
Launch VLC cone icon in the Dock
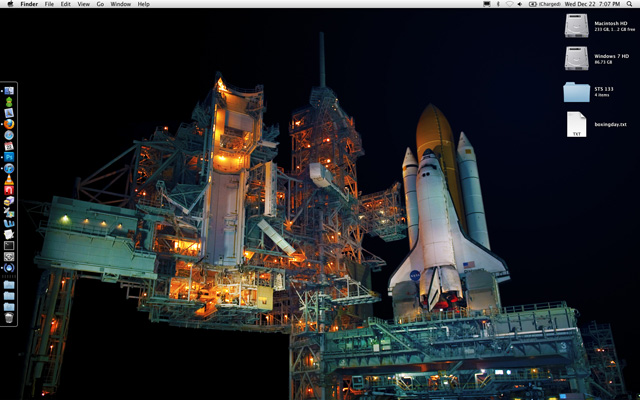9,179
